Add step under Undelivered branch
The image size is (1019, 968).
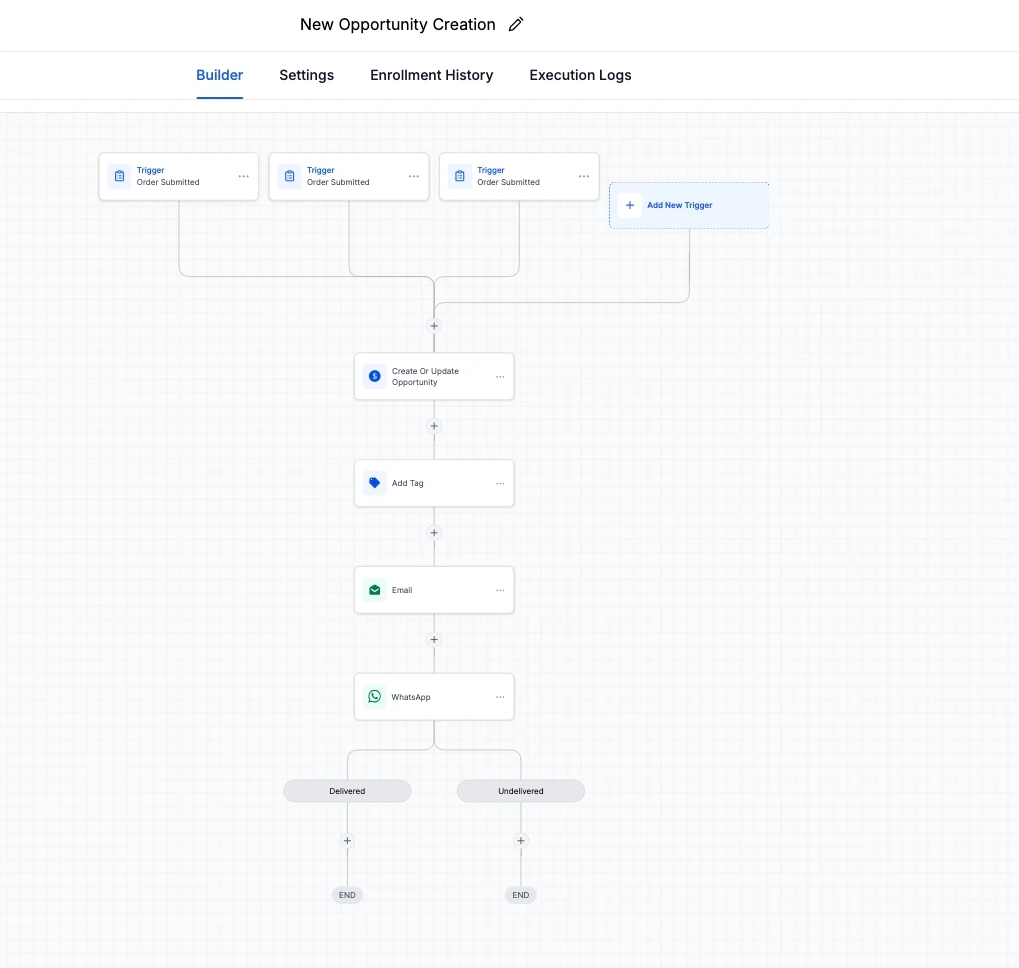tap(521, 841)
